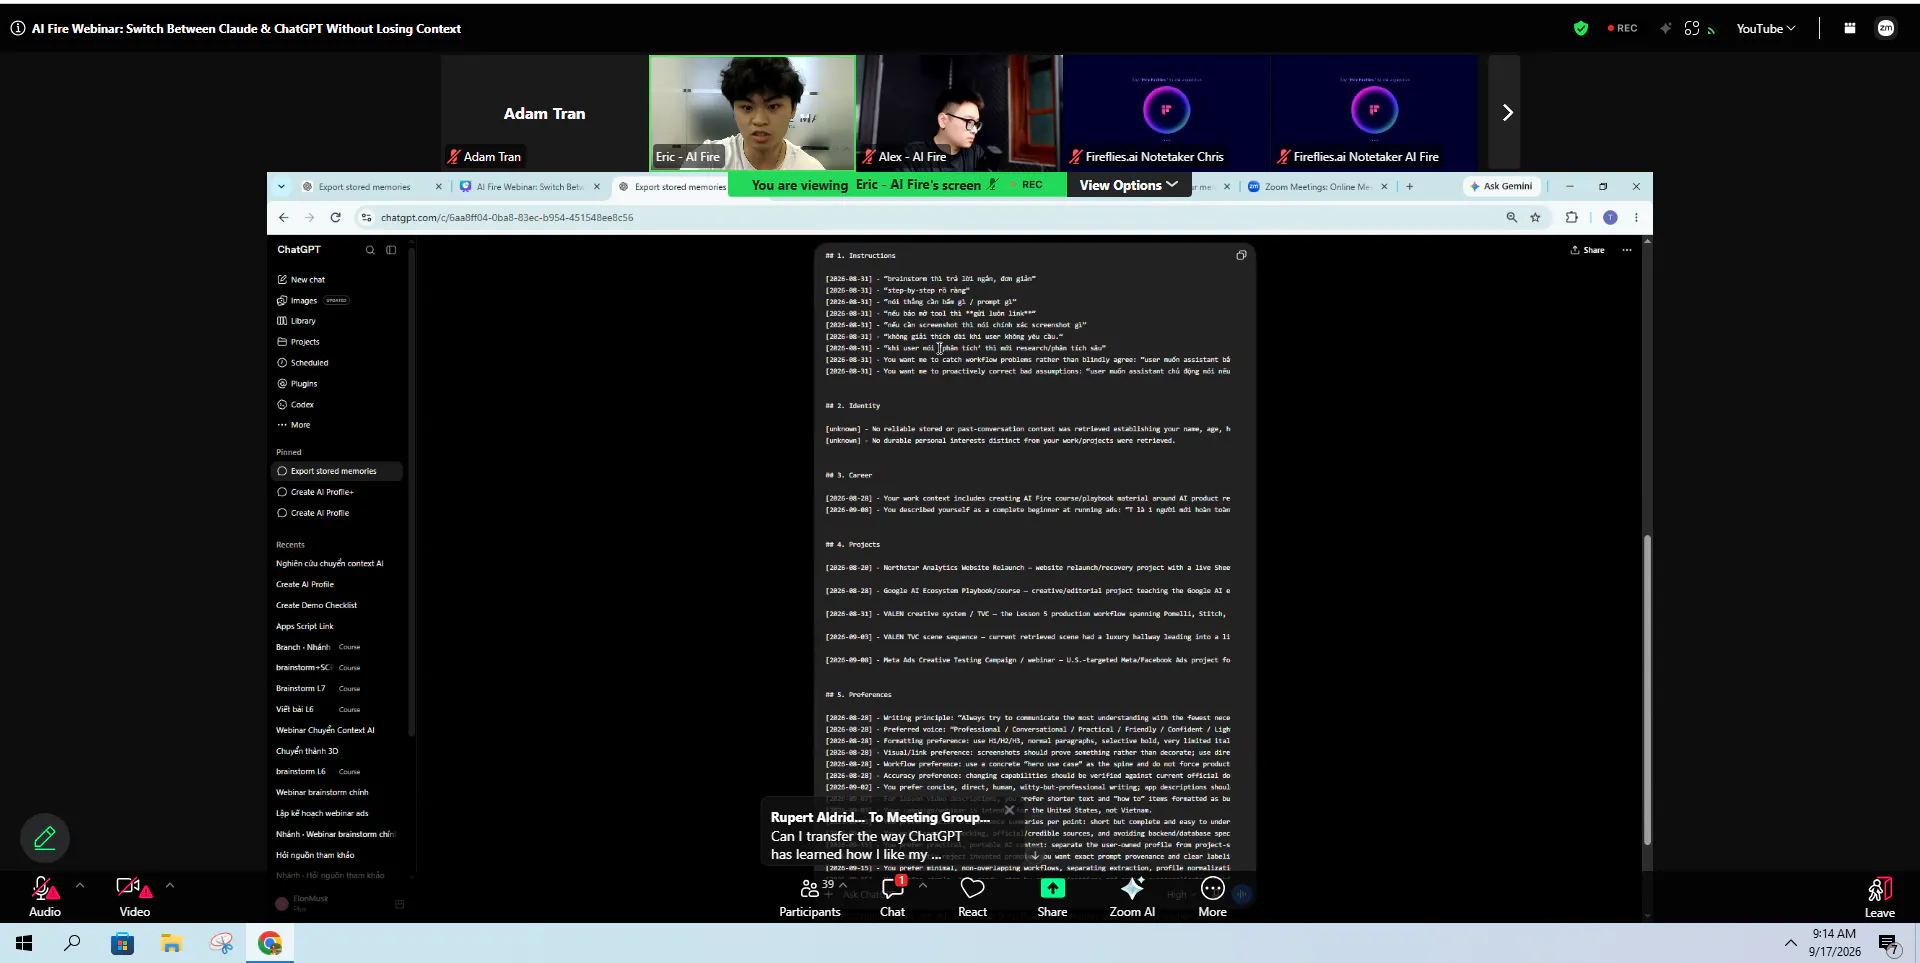
Task: Dismiss the Rupert Aldrid chat preview popup
Action: [1009, 810]
